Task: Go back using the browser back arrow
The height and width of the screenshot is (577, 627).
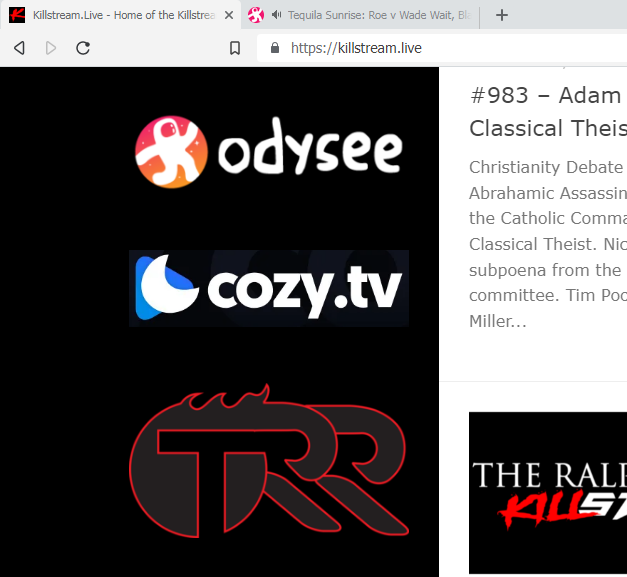Action: (19, 48)
